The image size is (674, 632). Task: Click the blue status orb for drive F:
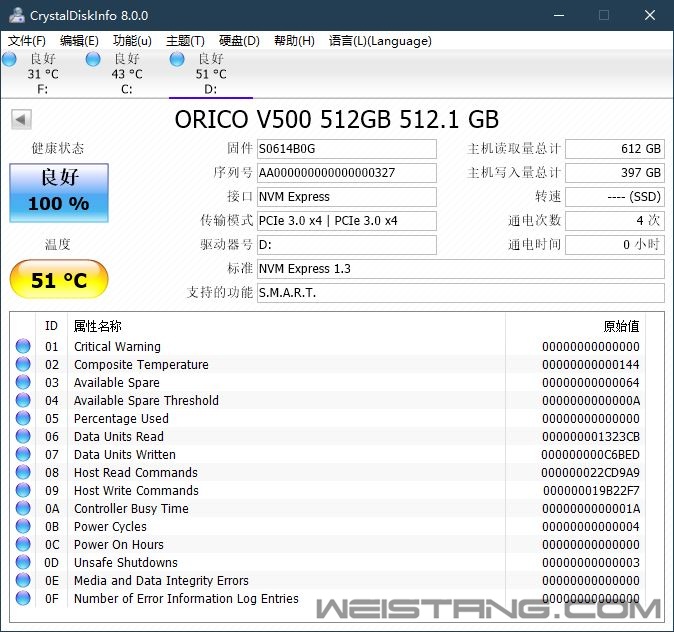(x=9, y=59)
